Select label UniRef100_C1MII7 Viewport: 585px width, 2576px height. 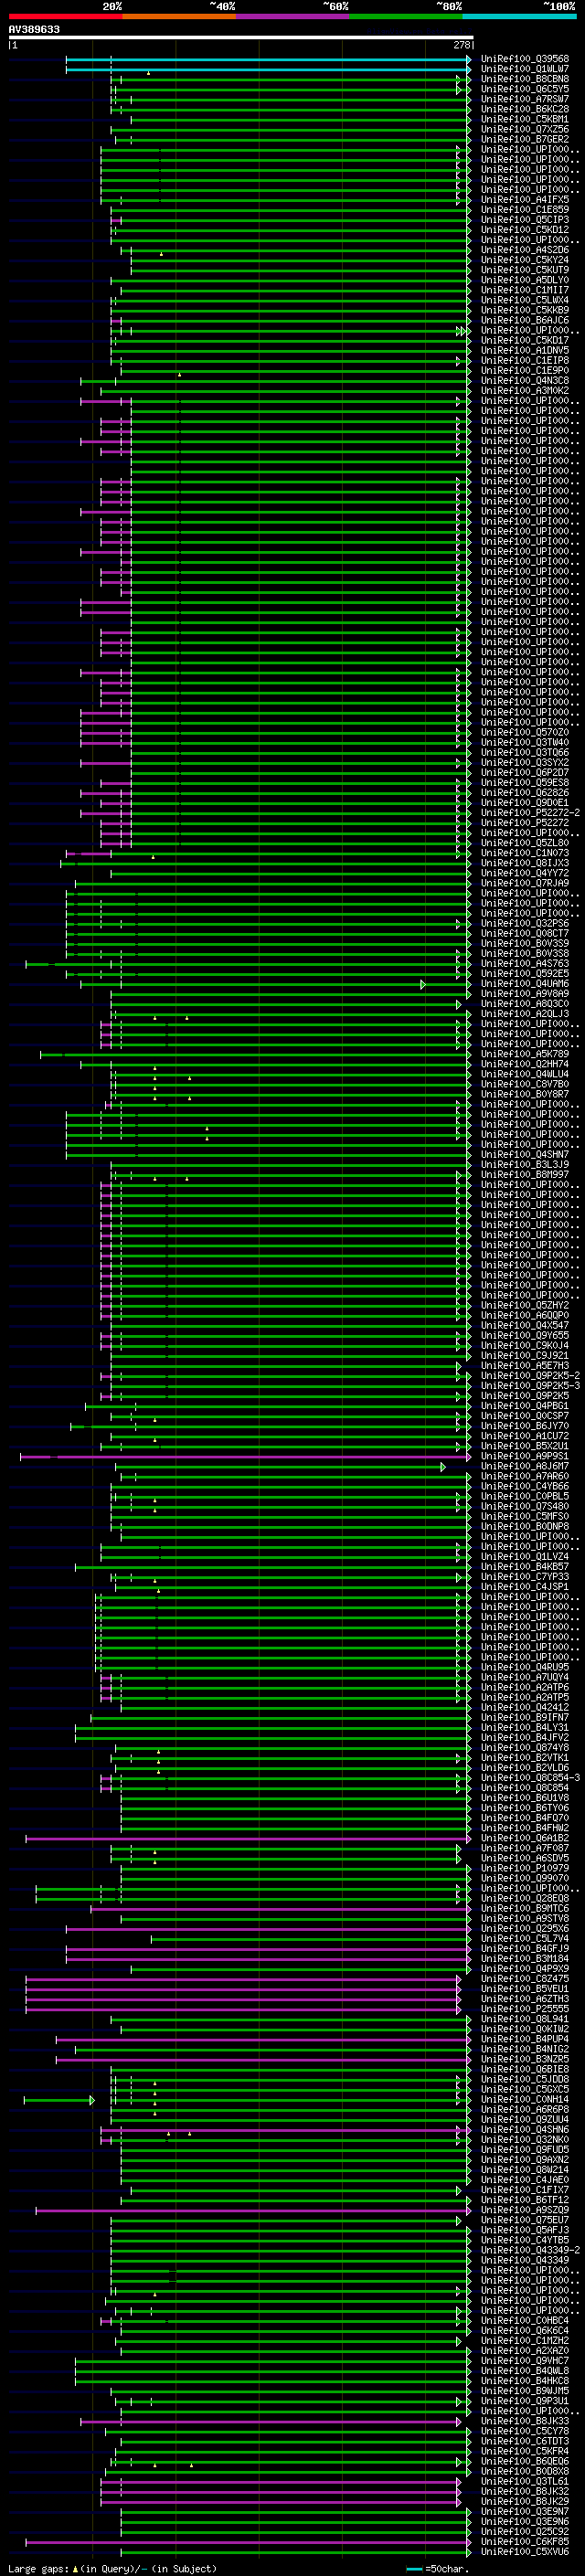click(x=525, y=290)
